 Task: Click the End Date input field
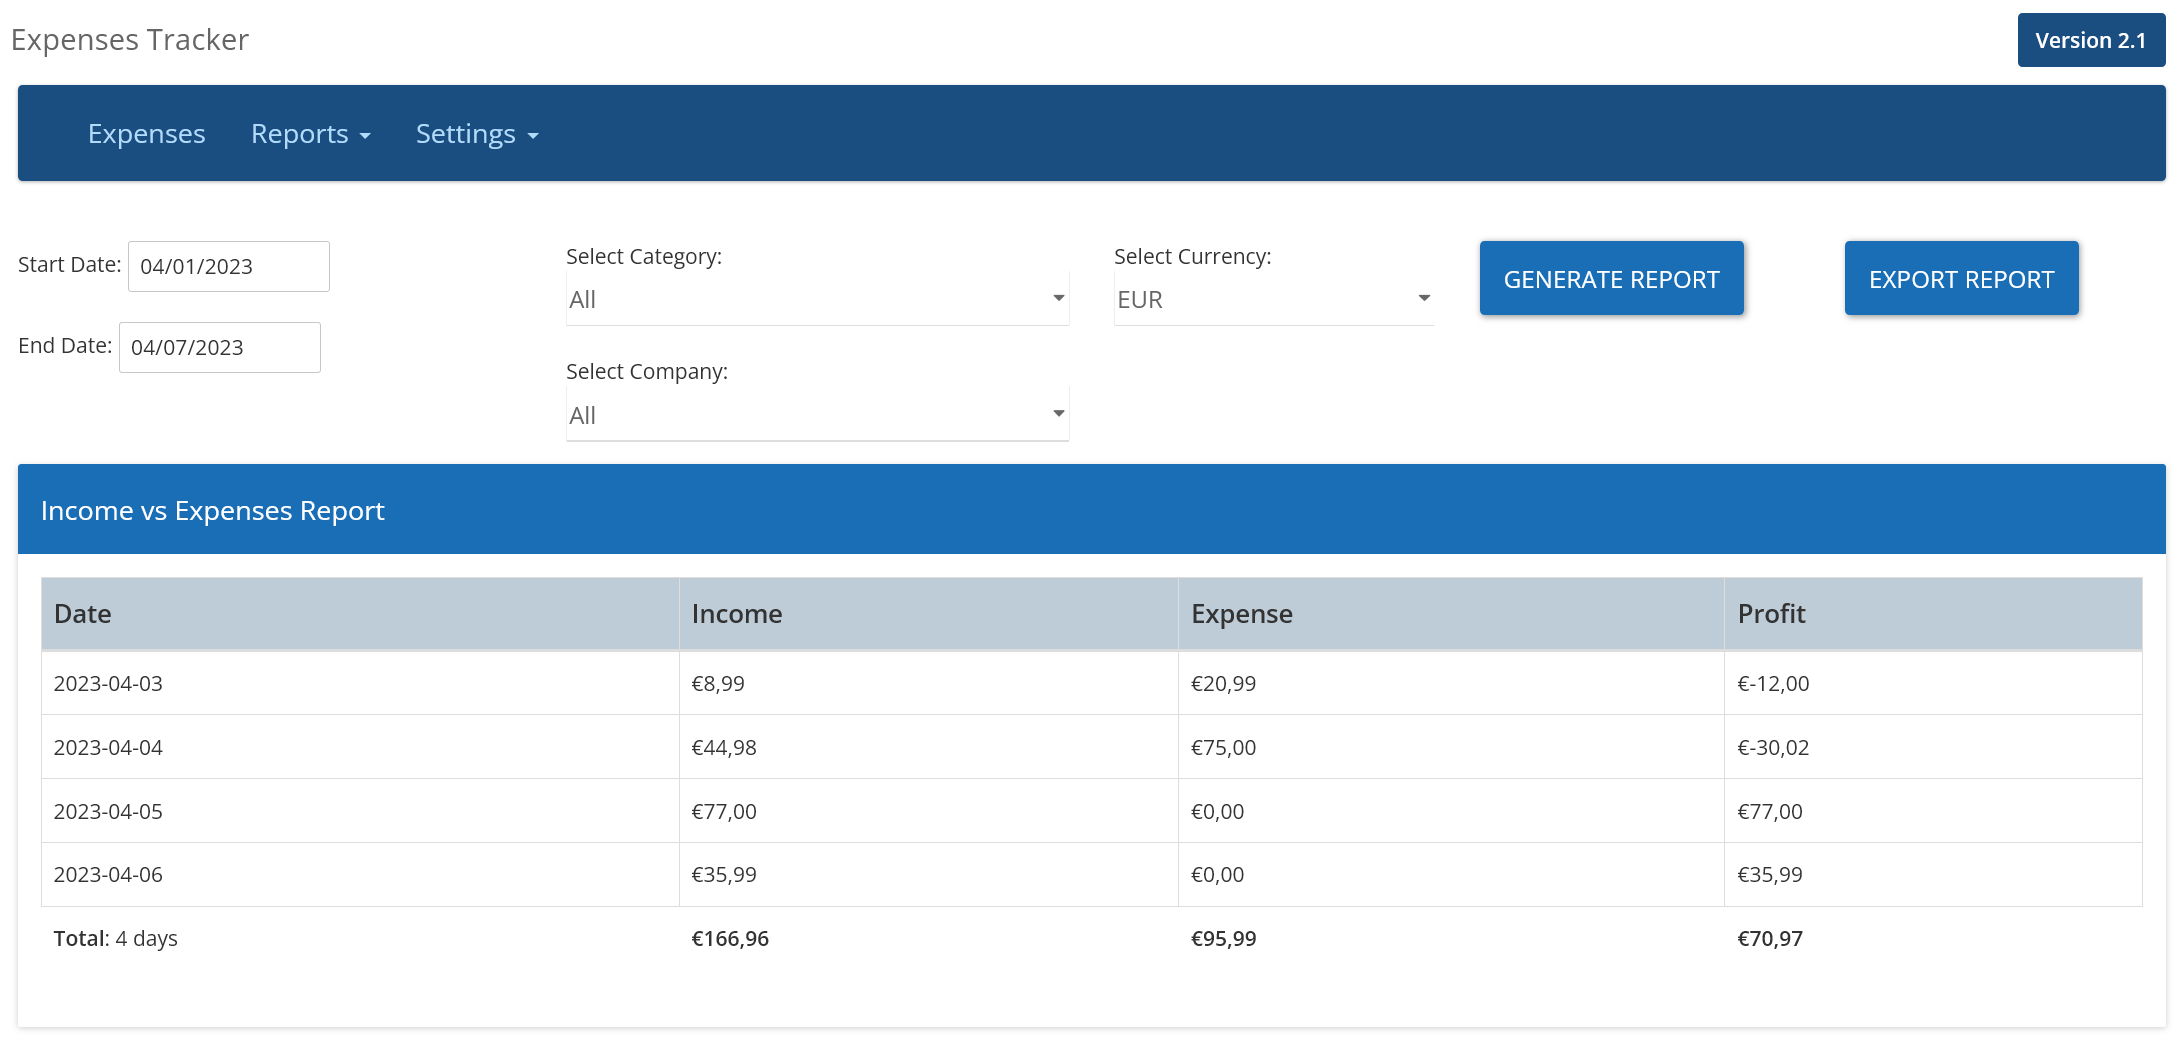point(219,347)
